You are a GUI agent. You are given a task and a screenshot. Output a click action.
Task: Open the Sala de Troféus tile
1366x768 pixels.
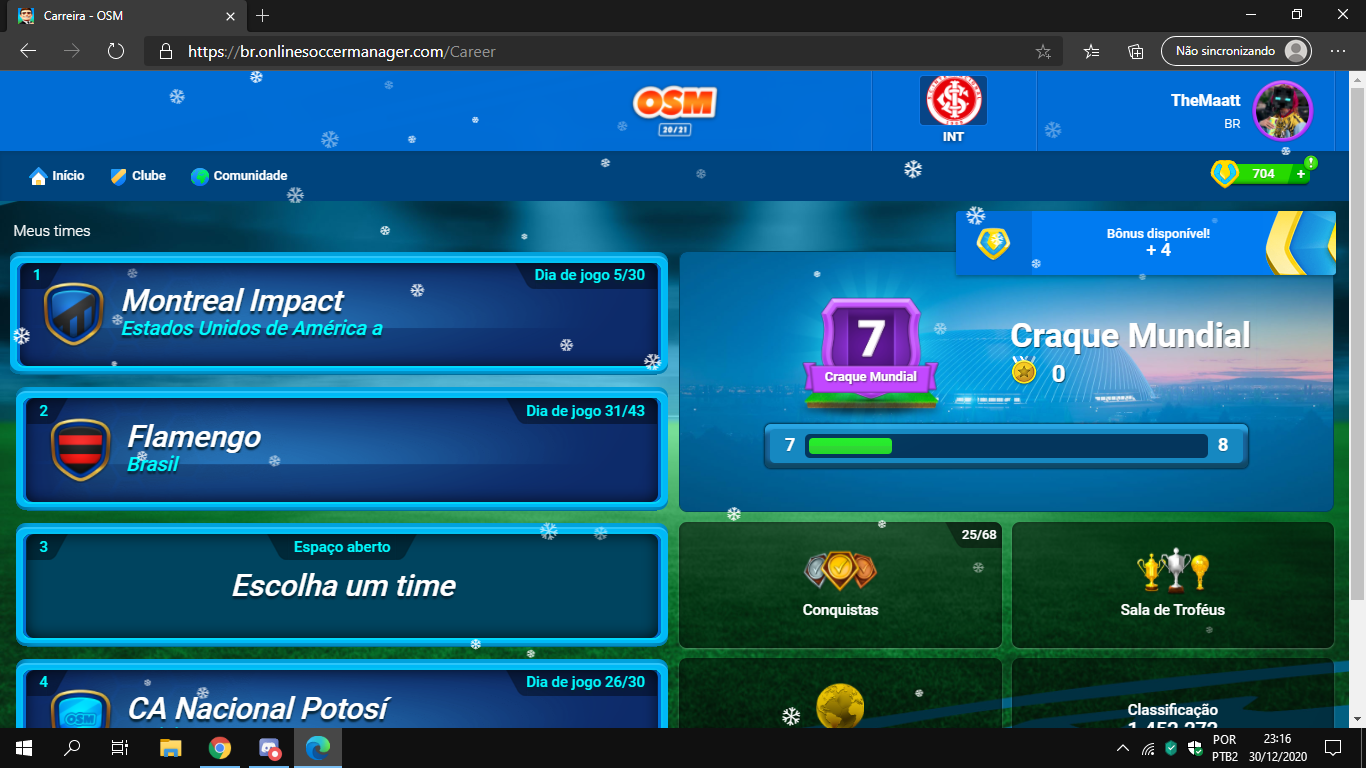[x=1173, y=585]
